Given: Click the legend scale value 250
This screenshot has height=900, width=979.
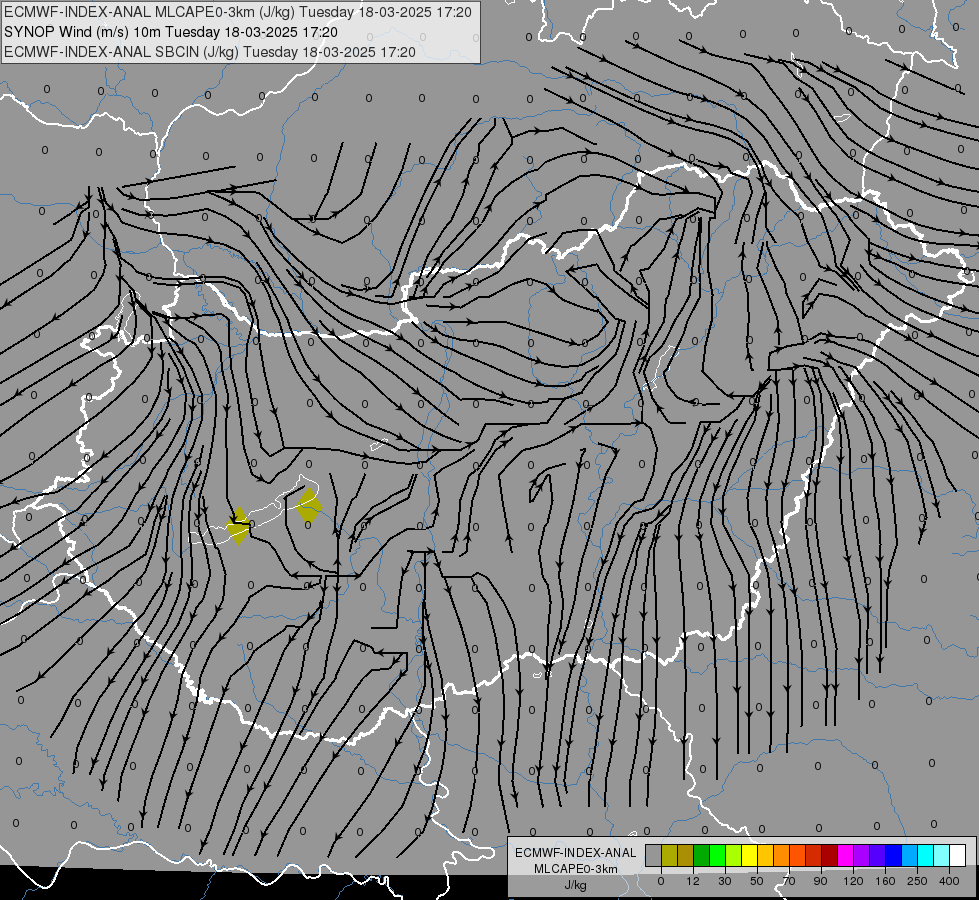Looking at the screenshot, I should [918, 881].
